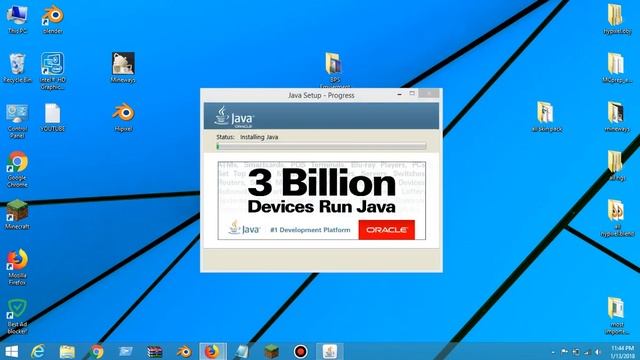Click the Java Setup - Progress title
This screenshot has height=360, width=640.
321,96
